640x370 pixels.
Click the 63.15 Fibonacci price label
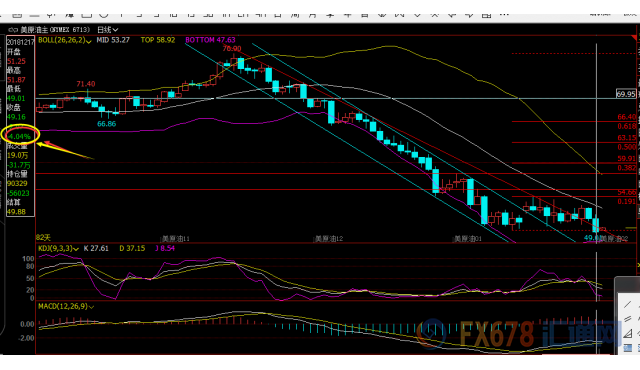627,137
